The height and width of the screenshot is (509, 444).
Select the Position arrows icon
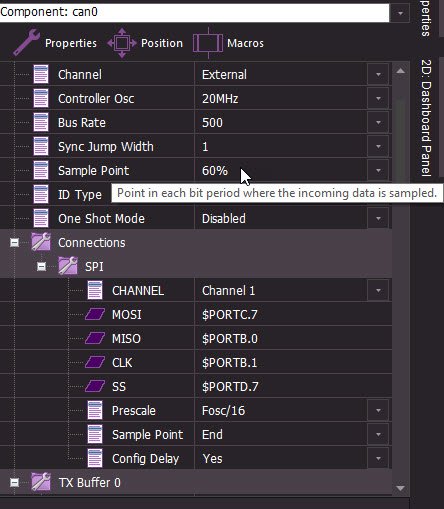(x=122, y=43)
